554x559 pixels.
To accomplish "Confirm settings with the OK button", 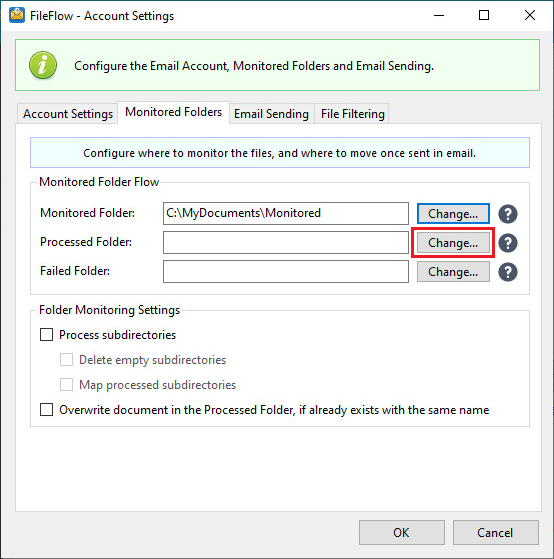I will click(401, 532).
